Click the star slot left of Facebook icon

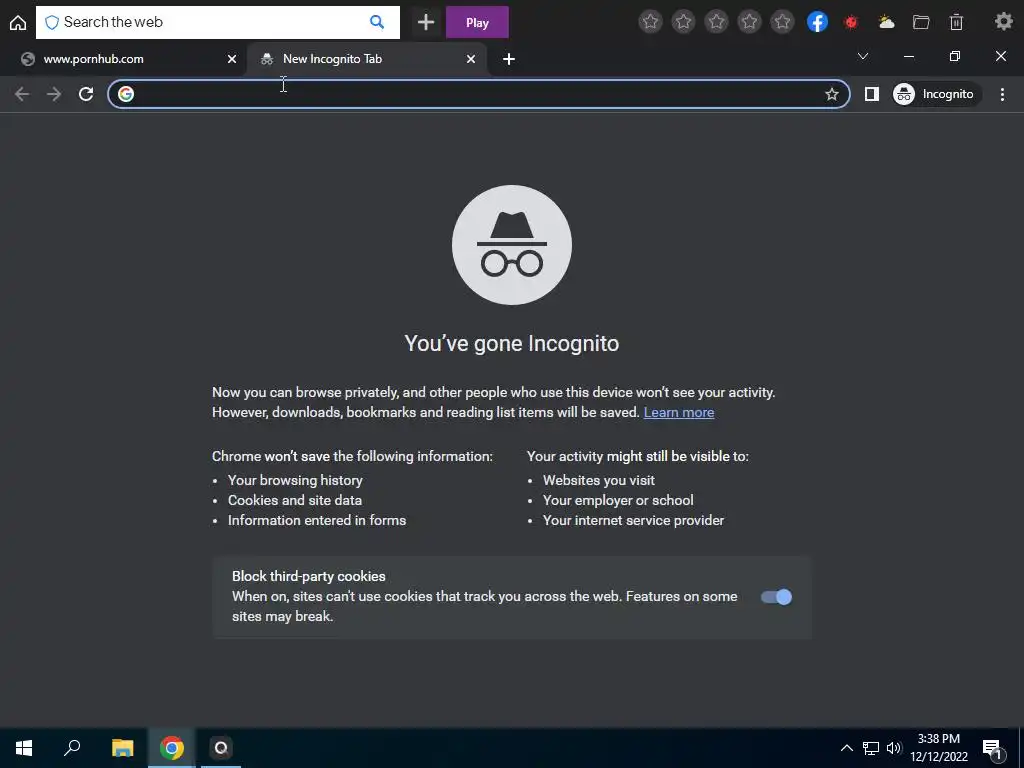(782, 22)
